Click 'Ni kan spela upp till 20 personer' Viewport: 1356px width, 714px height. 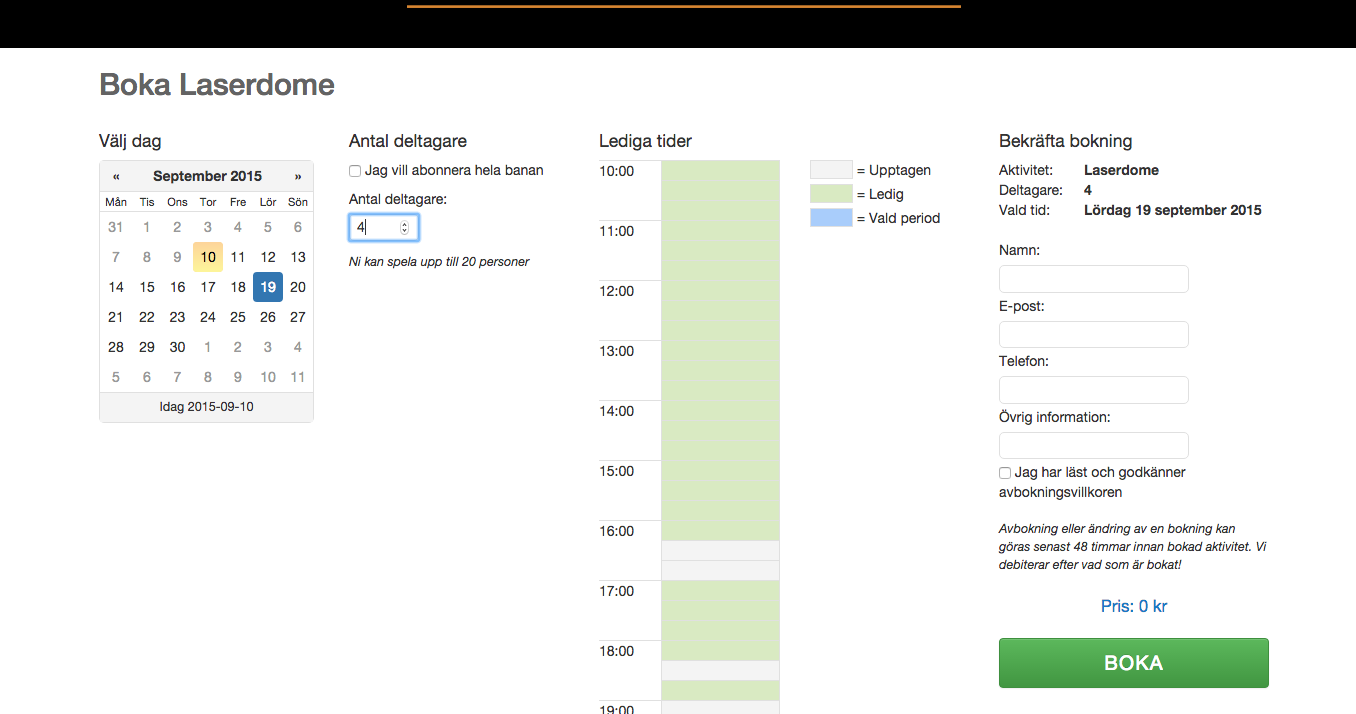pyautogui.click(x=439, y=262)
